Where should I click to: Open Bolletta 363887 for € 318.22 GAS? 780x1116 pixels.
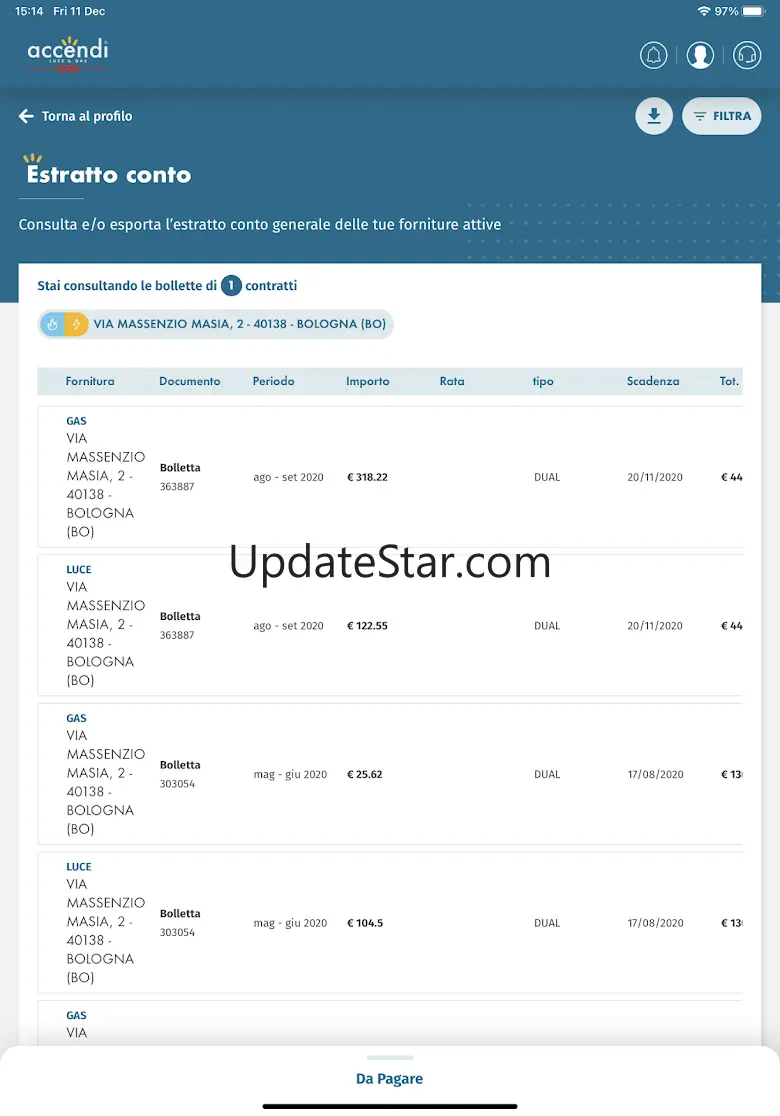[x=180, y=477]
